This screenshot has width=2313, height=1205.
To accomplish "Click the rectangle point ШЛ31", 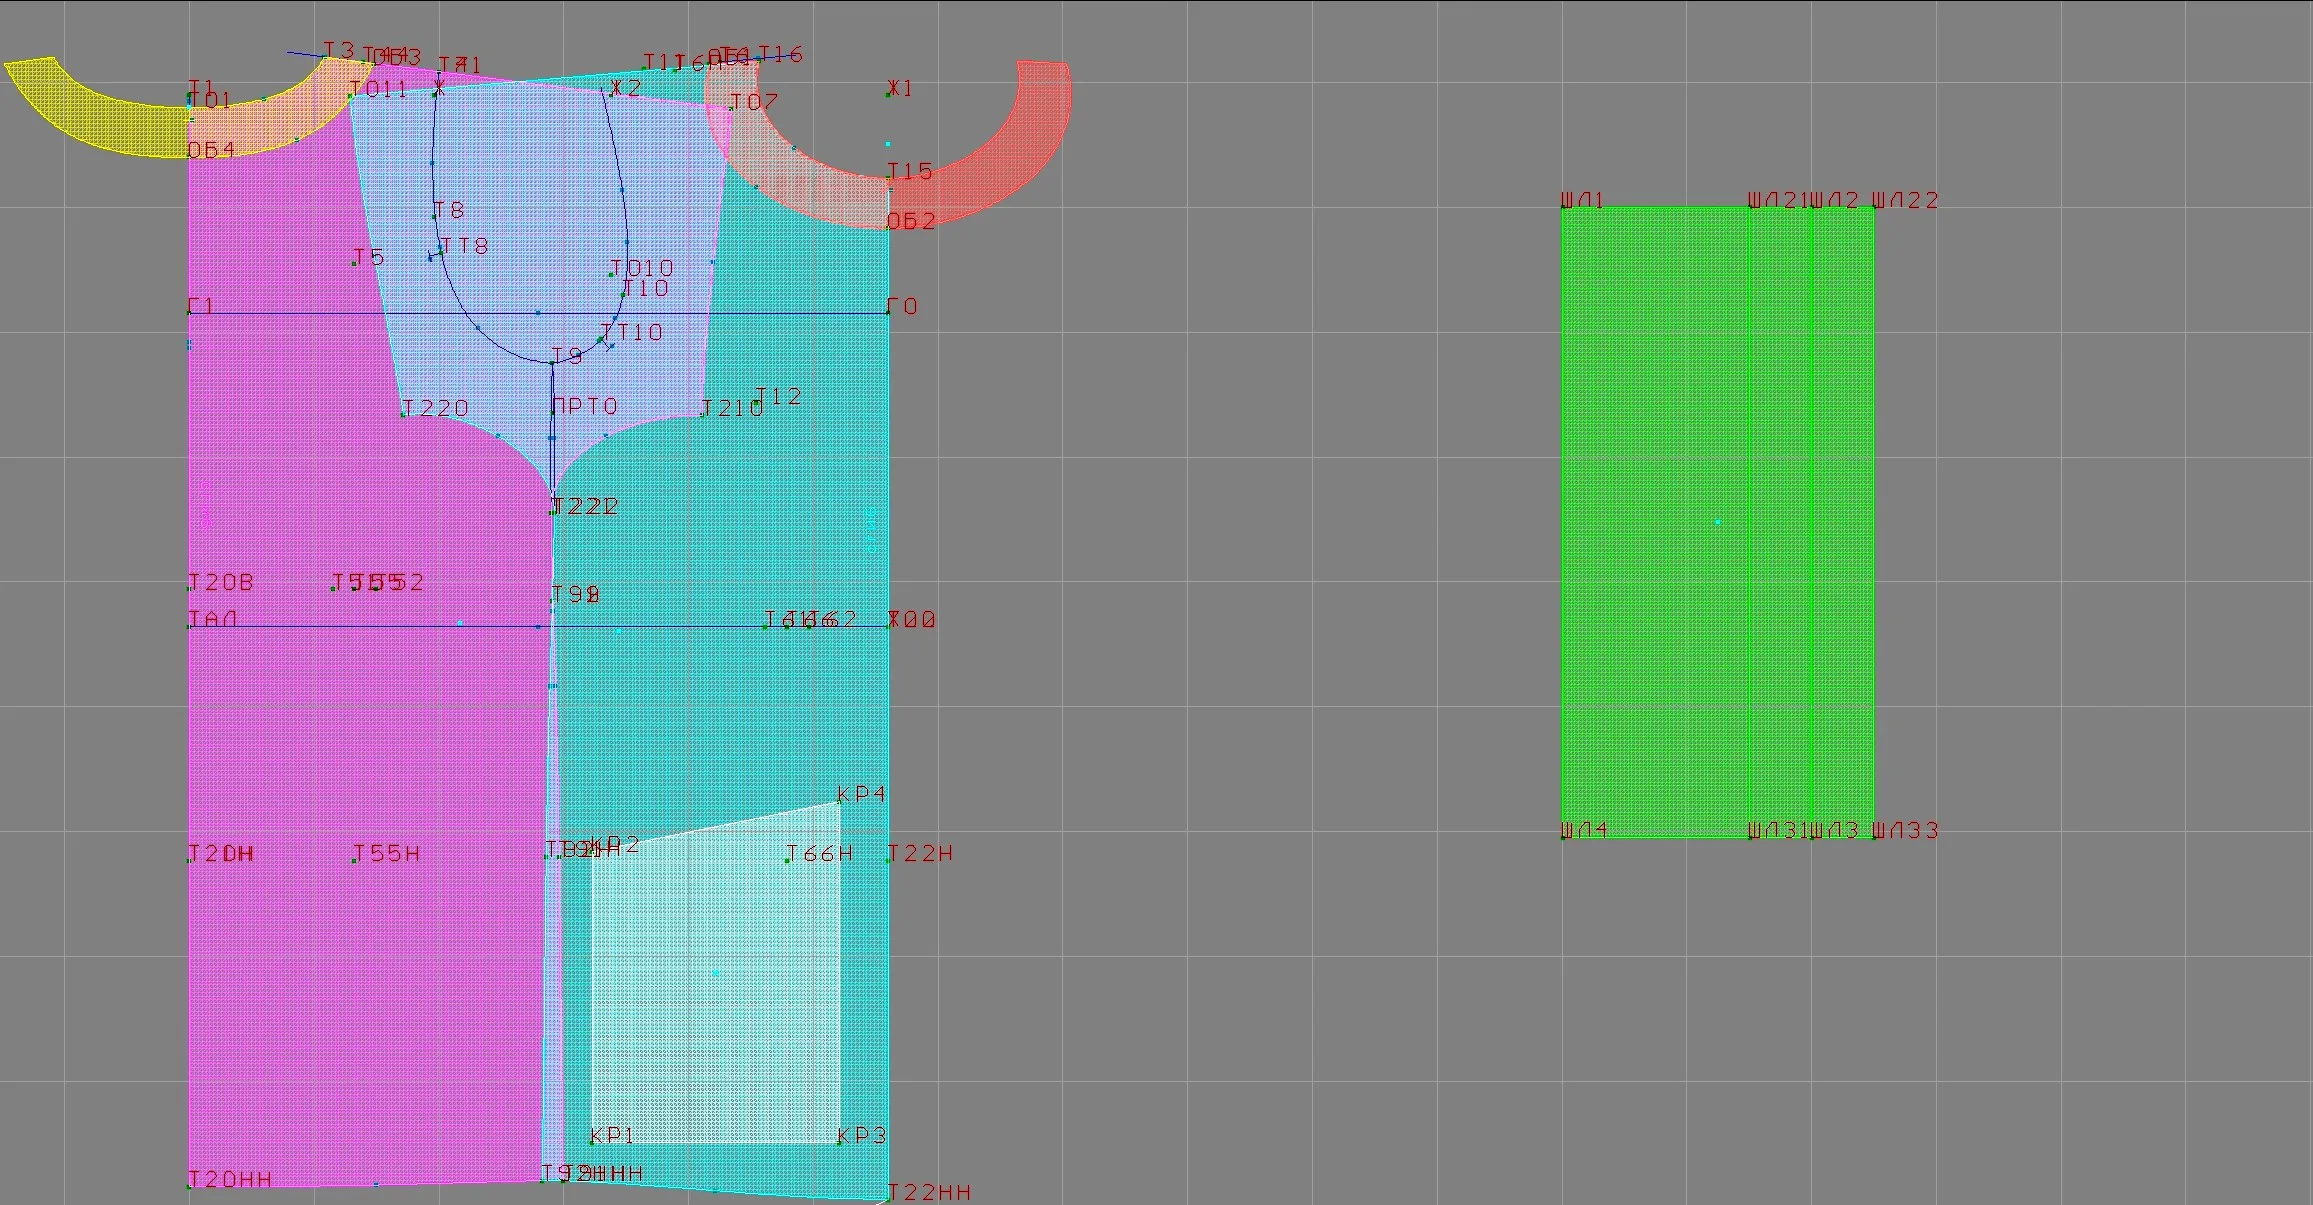I will tap(1778, 830).
